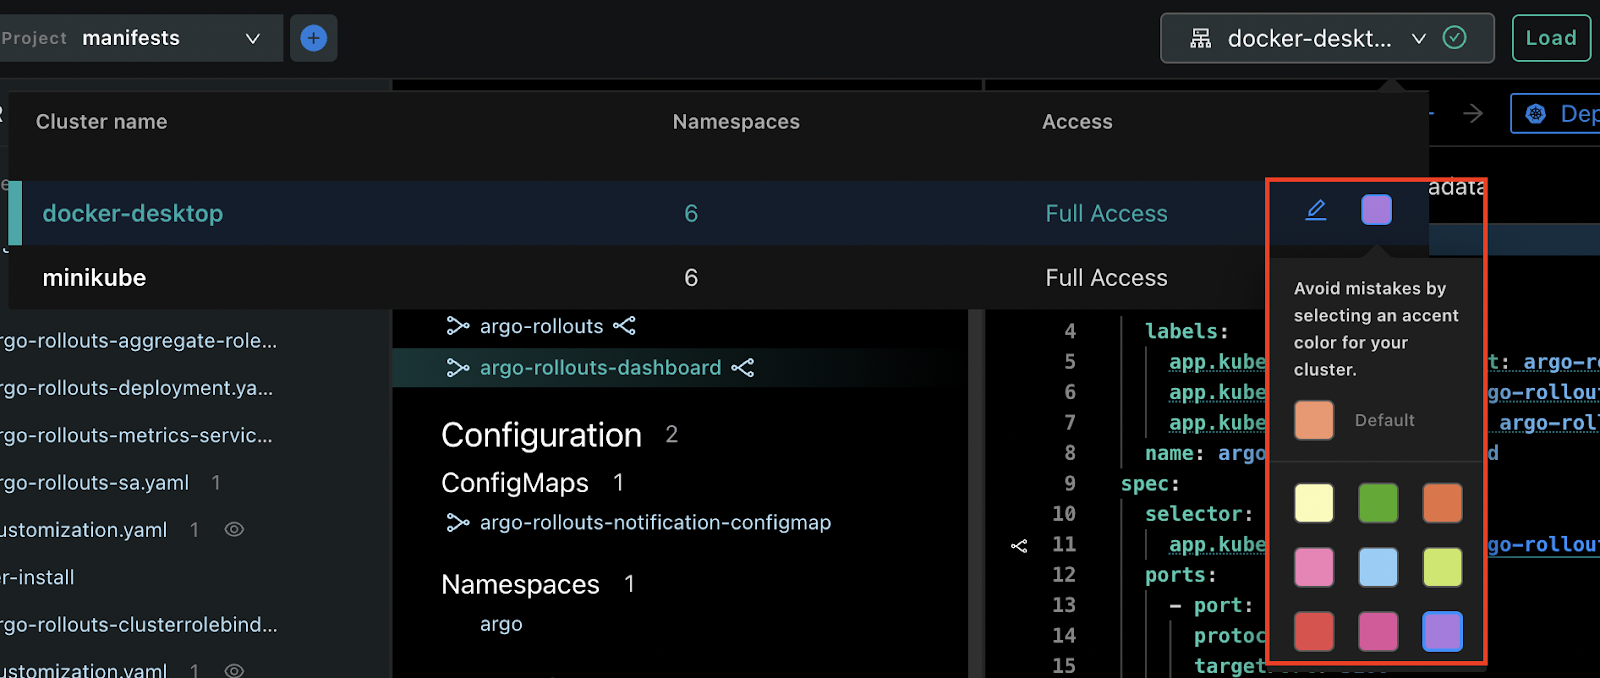This screenshot has width=1600, height=678.
Task: Open the docker-desktop cluster accent color swatch
Action: point(1377,210)
